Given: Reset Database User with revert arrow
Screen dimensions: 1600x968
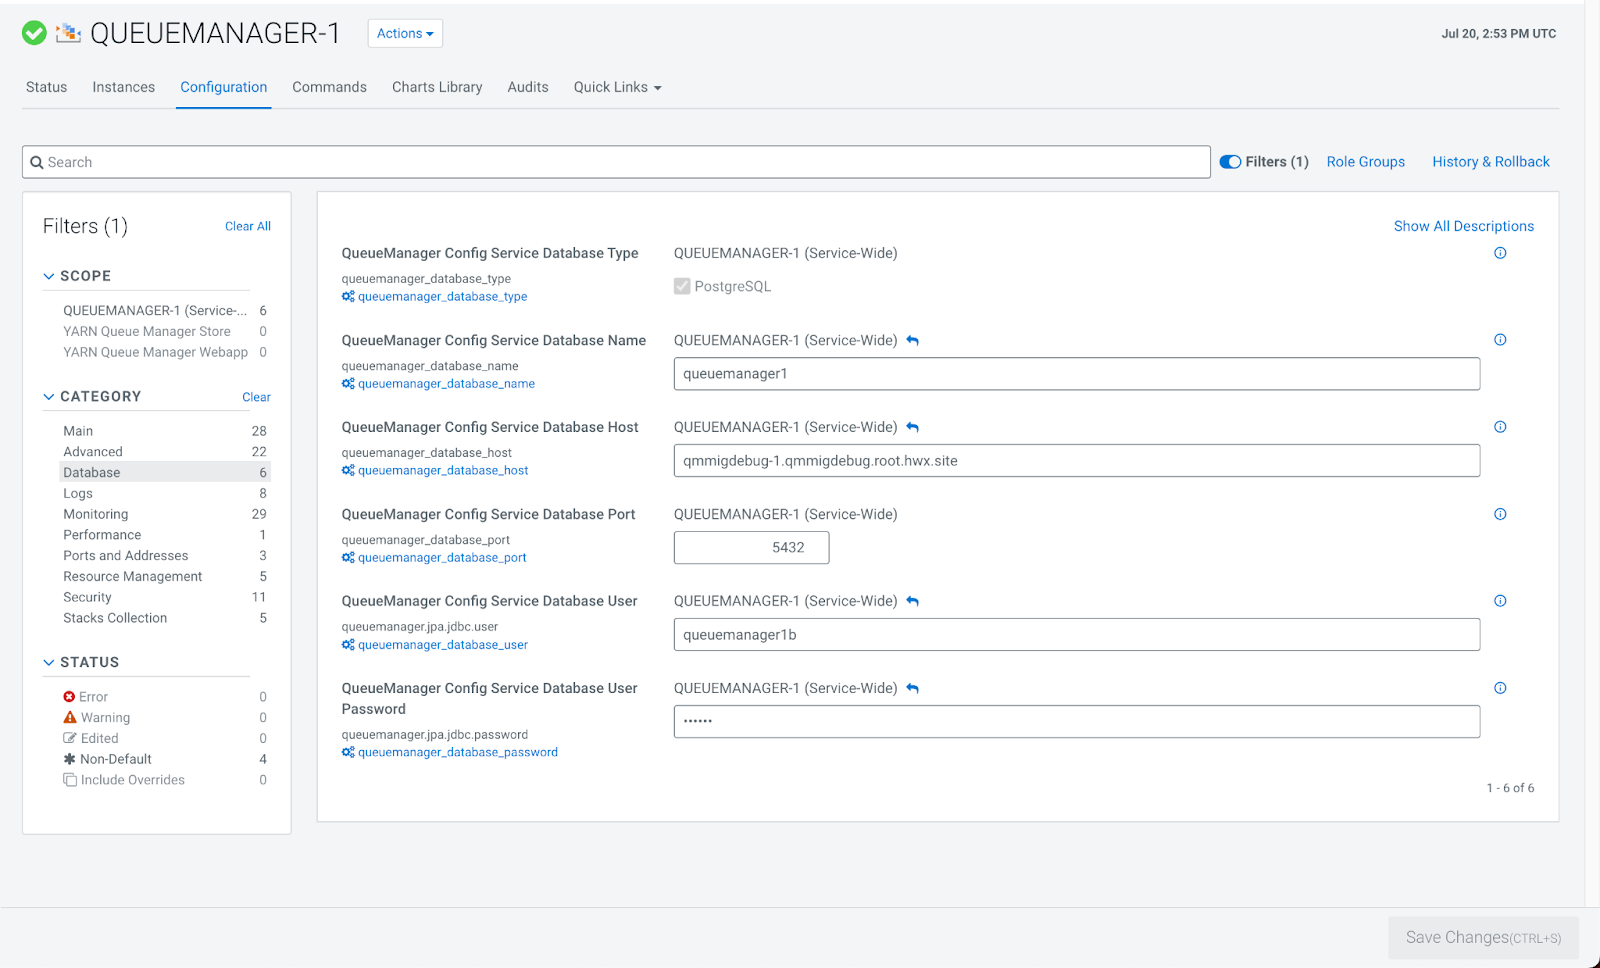Looking at the screenshot, I should click(912, 602).
